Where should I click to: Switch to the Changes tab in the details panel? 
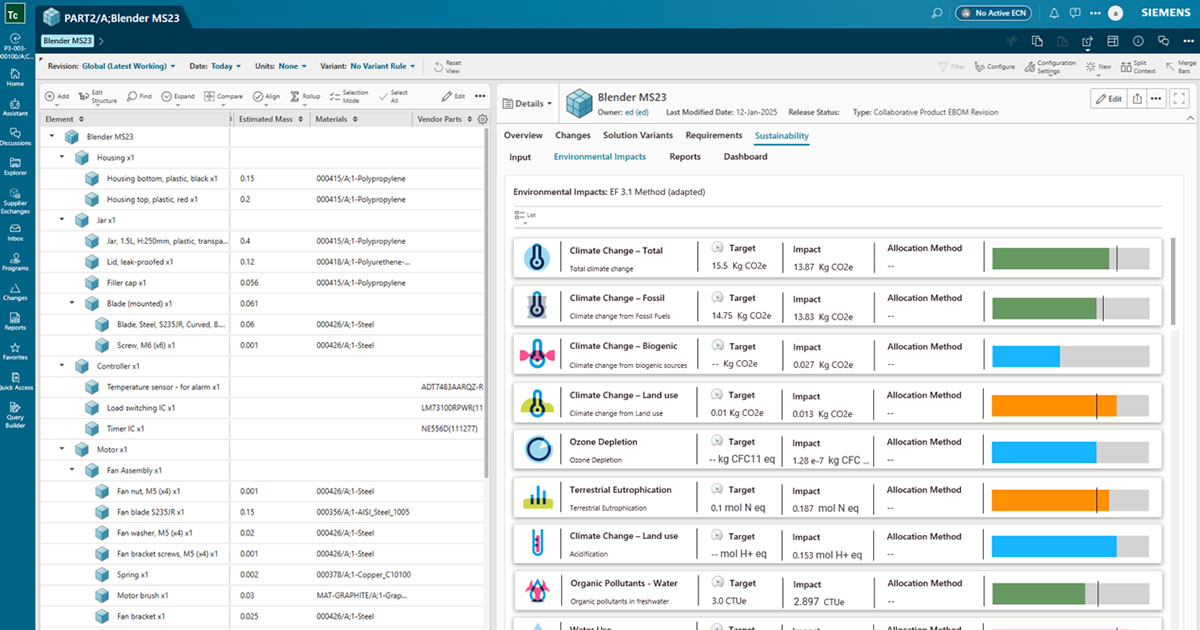click(573, 135)
